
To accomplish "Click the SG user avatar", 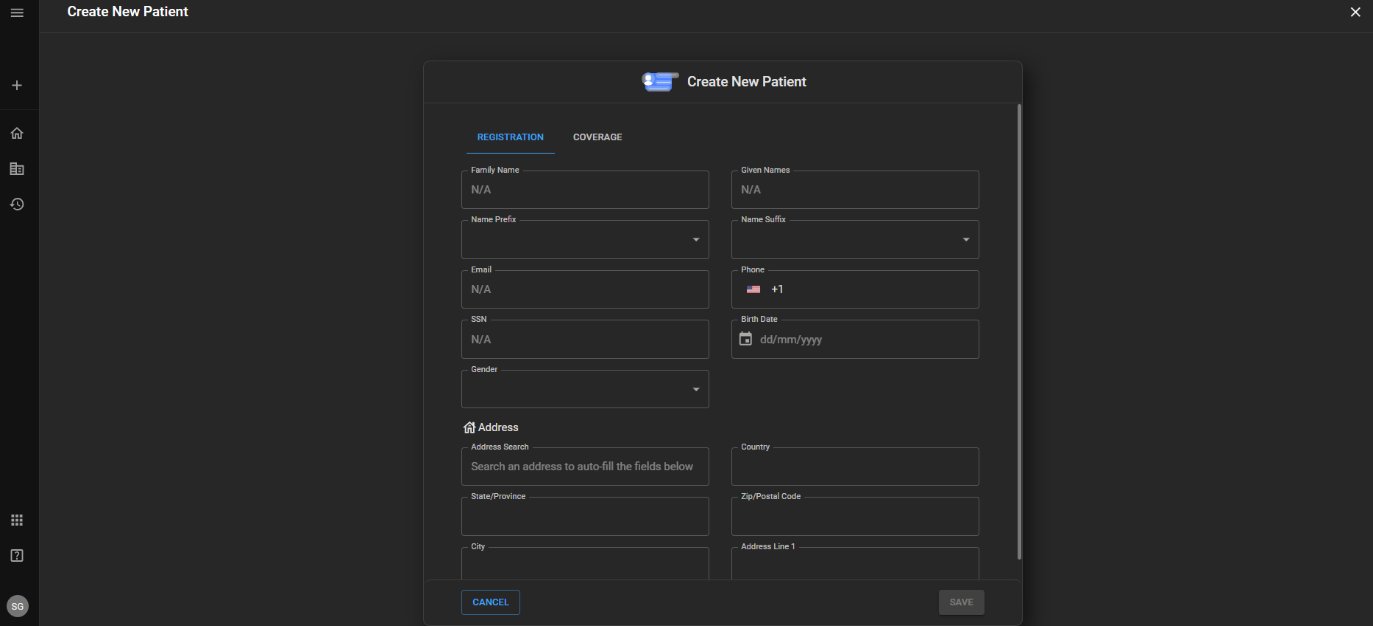I will (x=17, y=606).
